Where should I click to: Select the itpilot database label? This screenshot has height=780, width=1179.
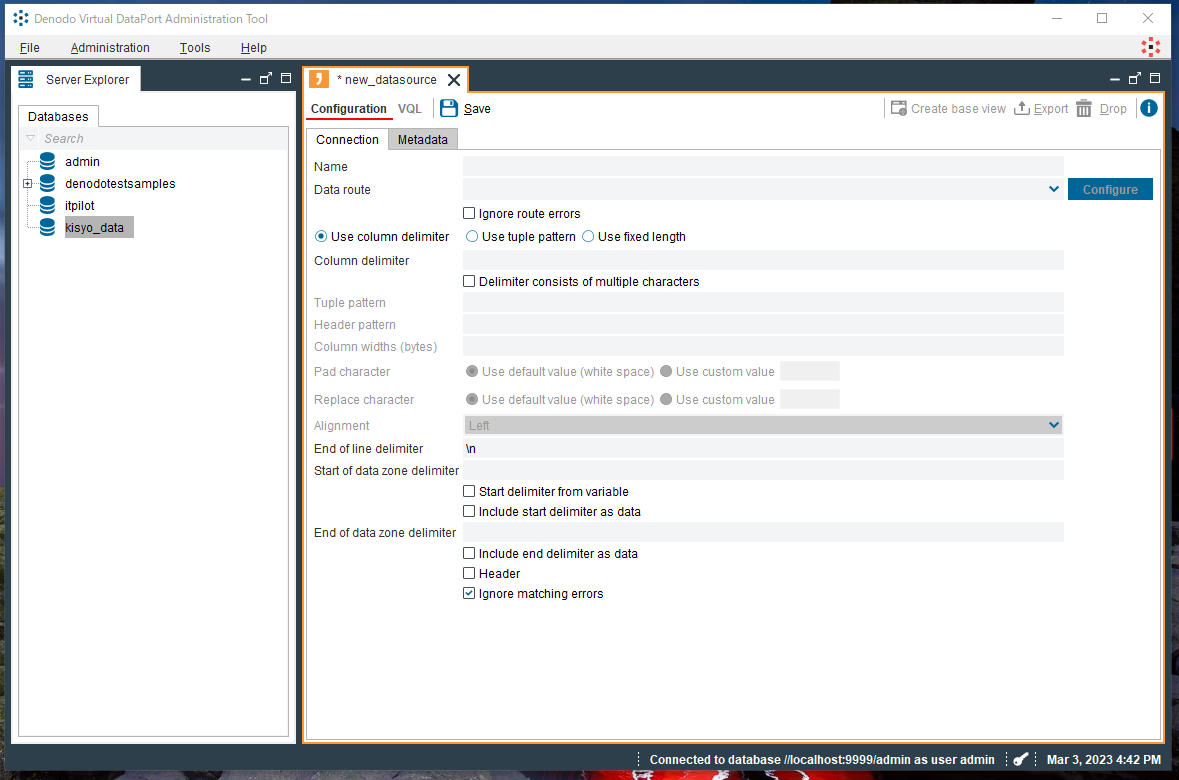[x=80, y=205]
